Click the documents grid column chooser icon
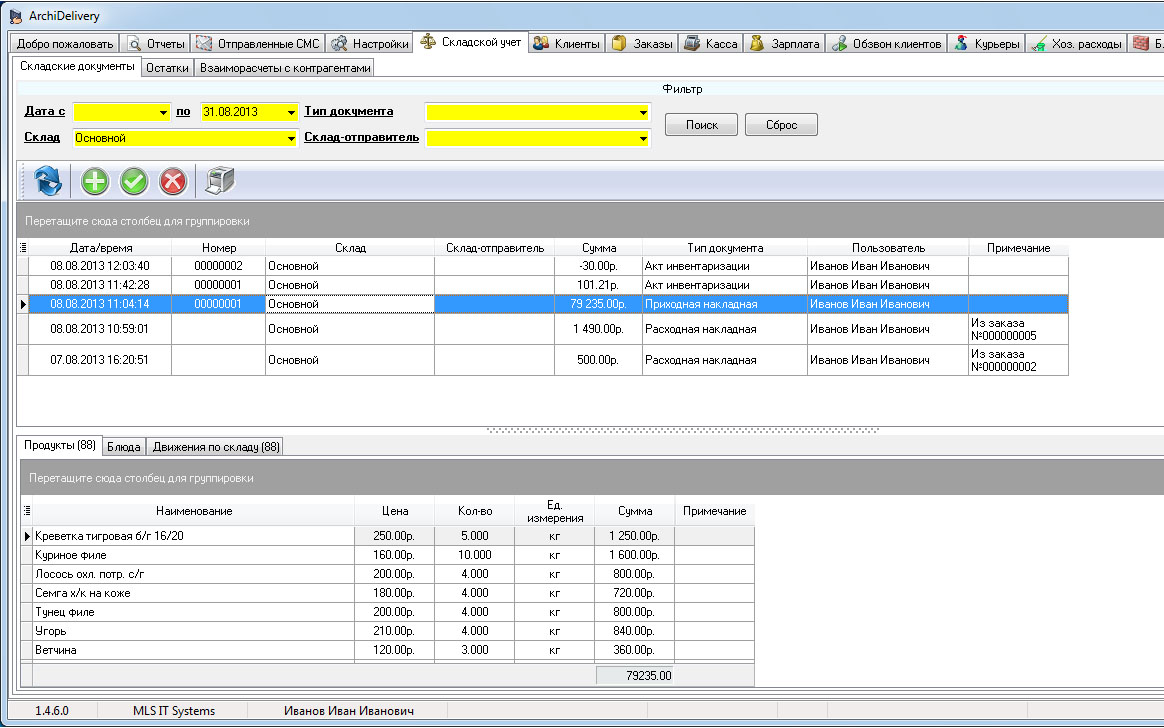This screenshot has width=1164, height=728. click(x=24, y=248)
